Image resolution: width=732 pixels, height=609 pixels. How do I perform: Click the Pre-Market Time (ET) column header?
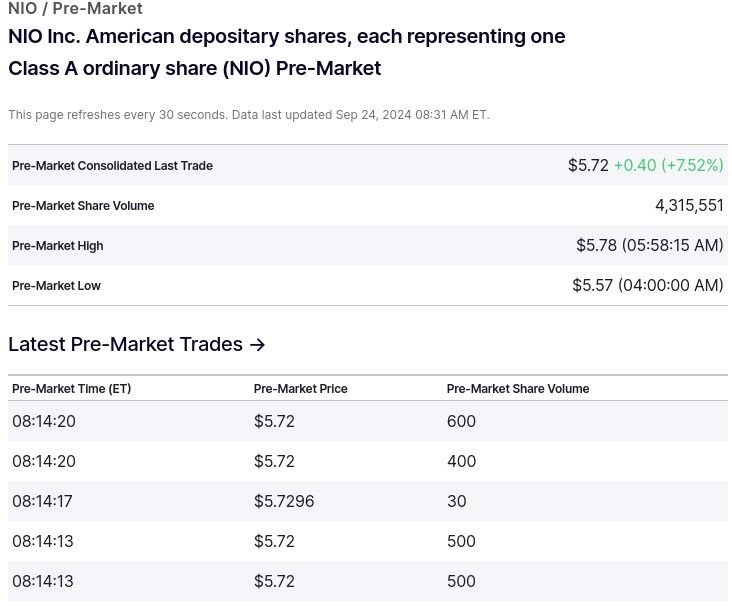71,389
